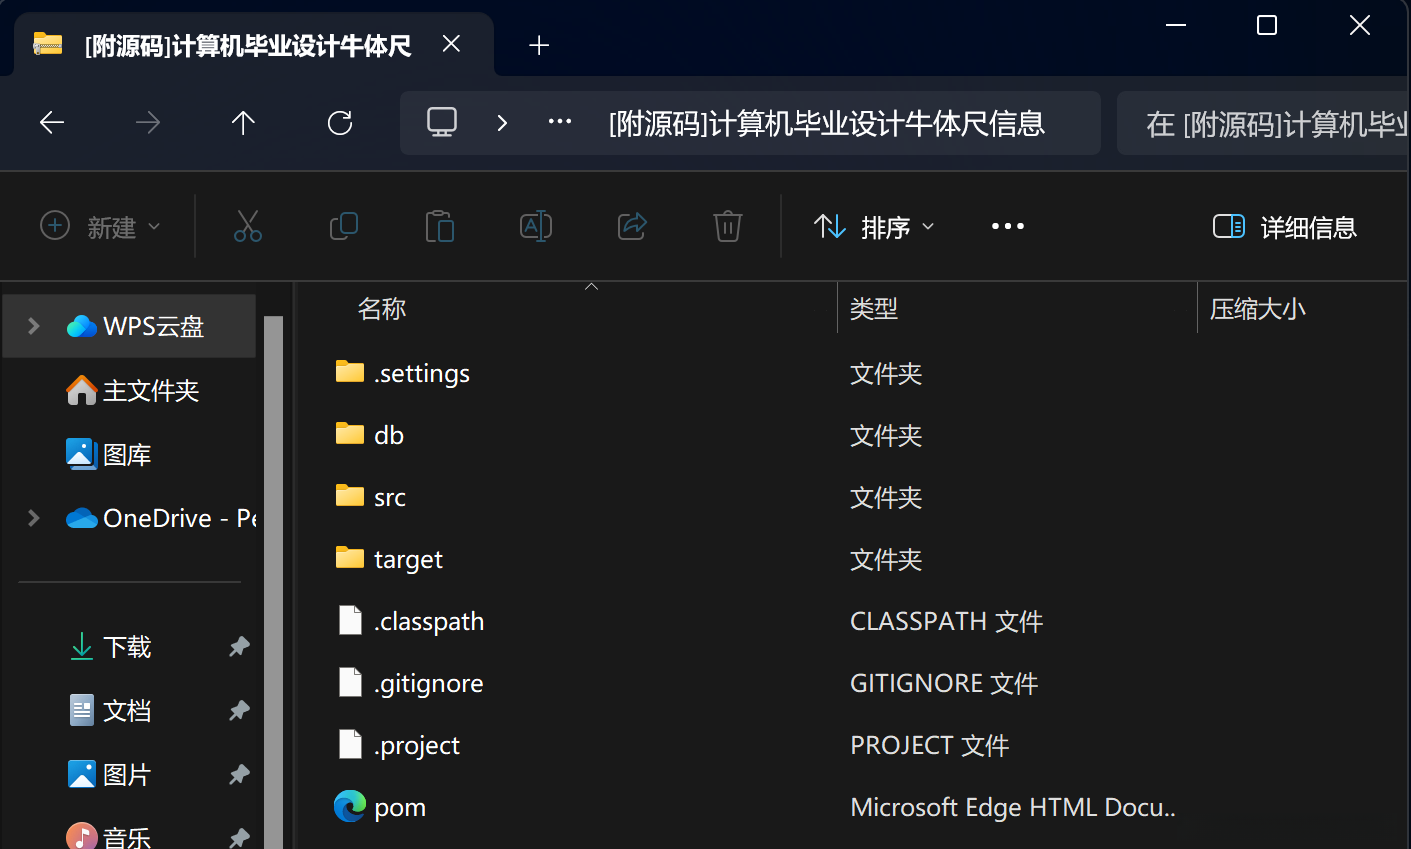Viewport: 1411px width, 849px height.
Task: Click the This PC monitor icon in address bar
Action: click(442, 122)
